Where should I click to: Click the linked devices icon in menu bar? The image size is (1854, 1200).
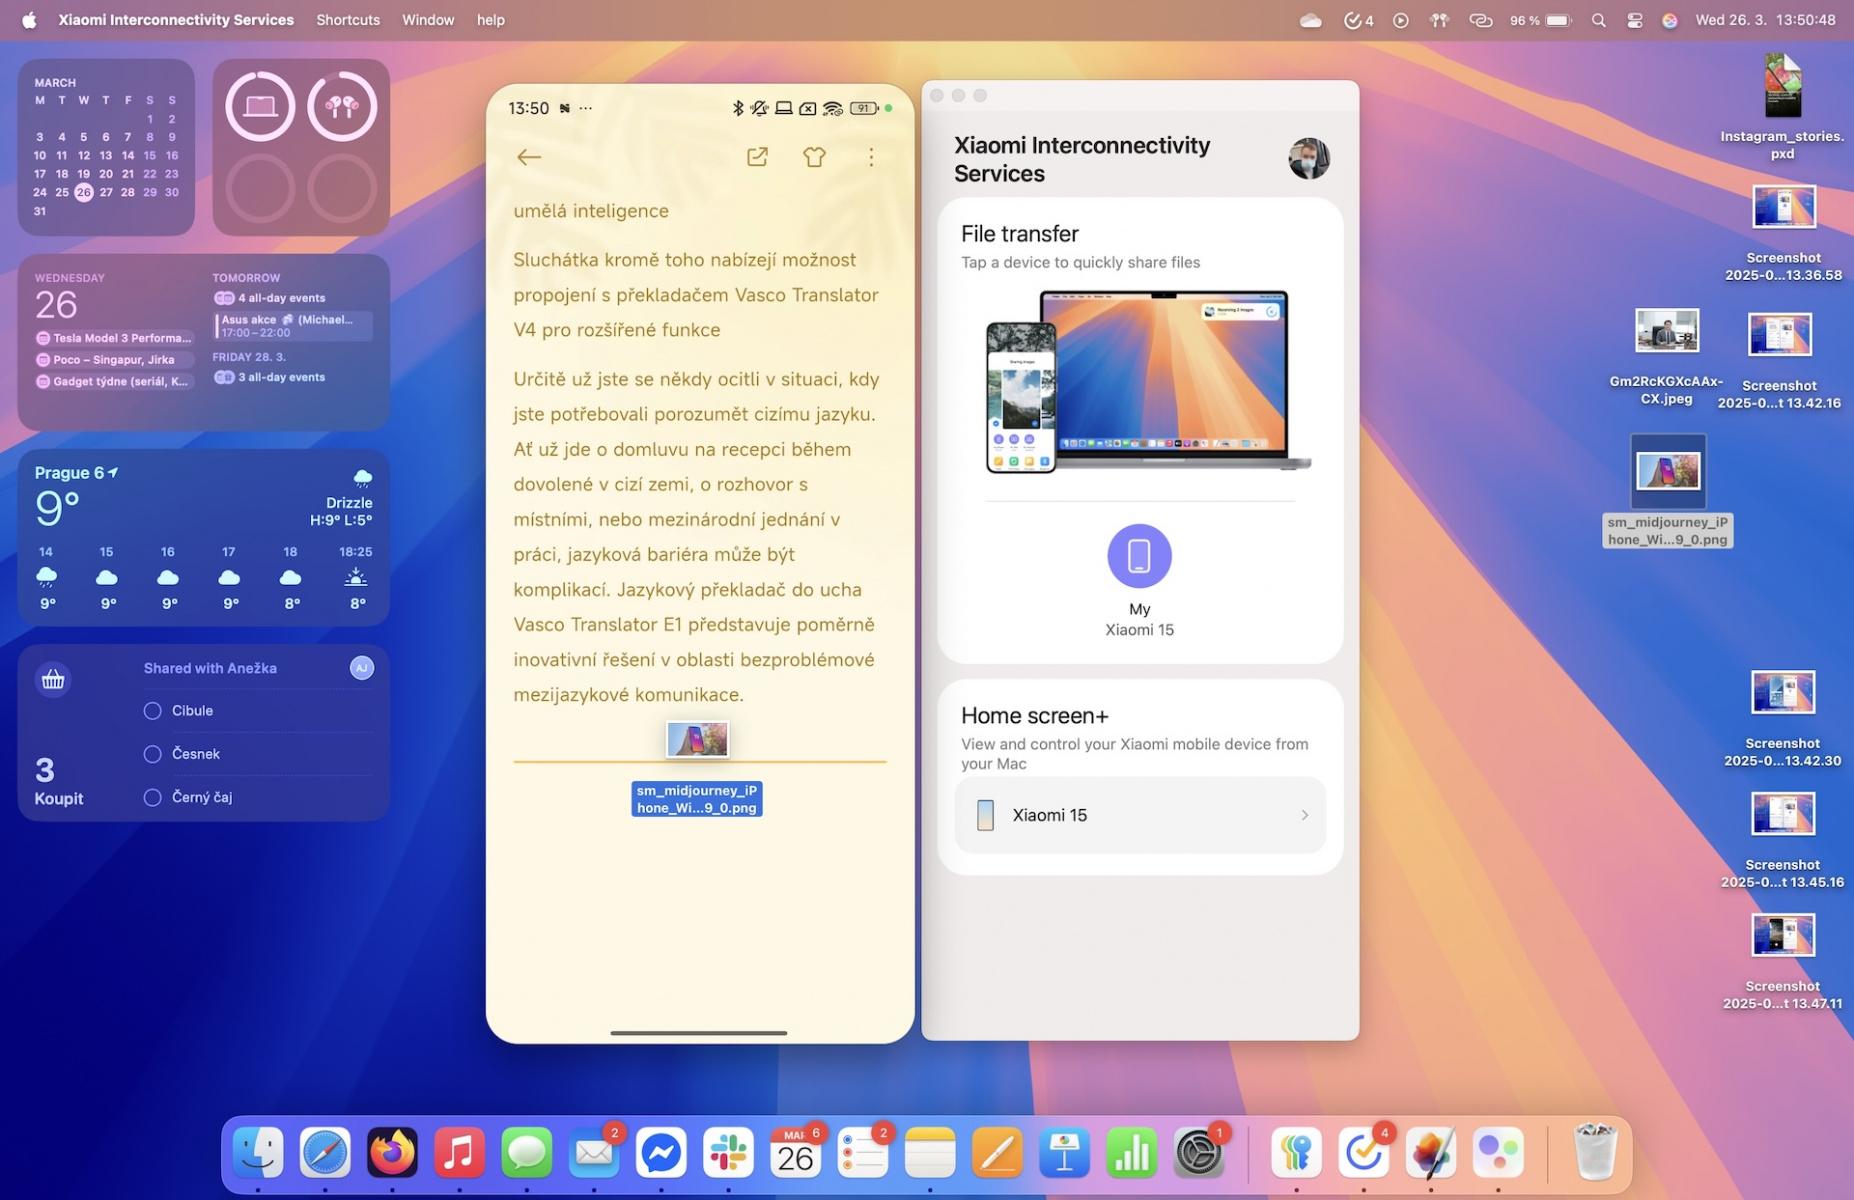[x=1480, y=20]
